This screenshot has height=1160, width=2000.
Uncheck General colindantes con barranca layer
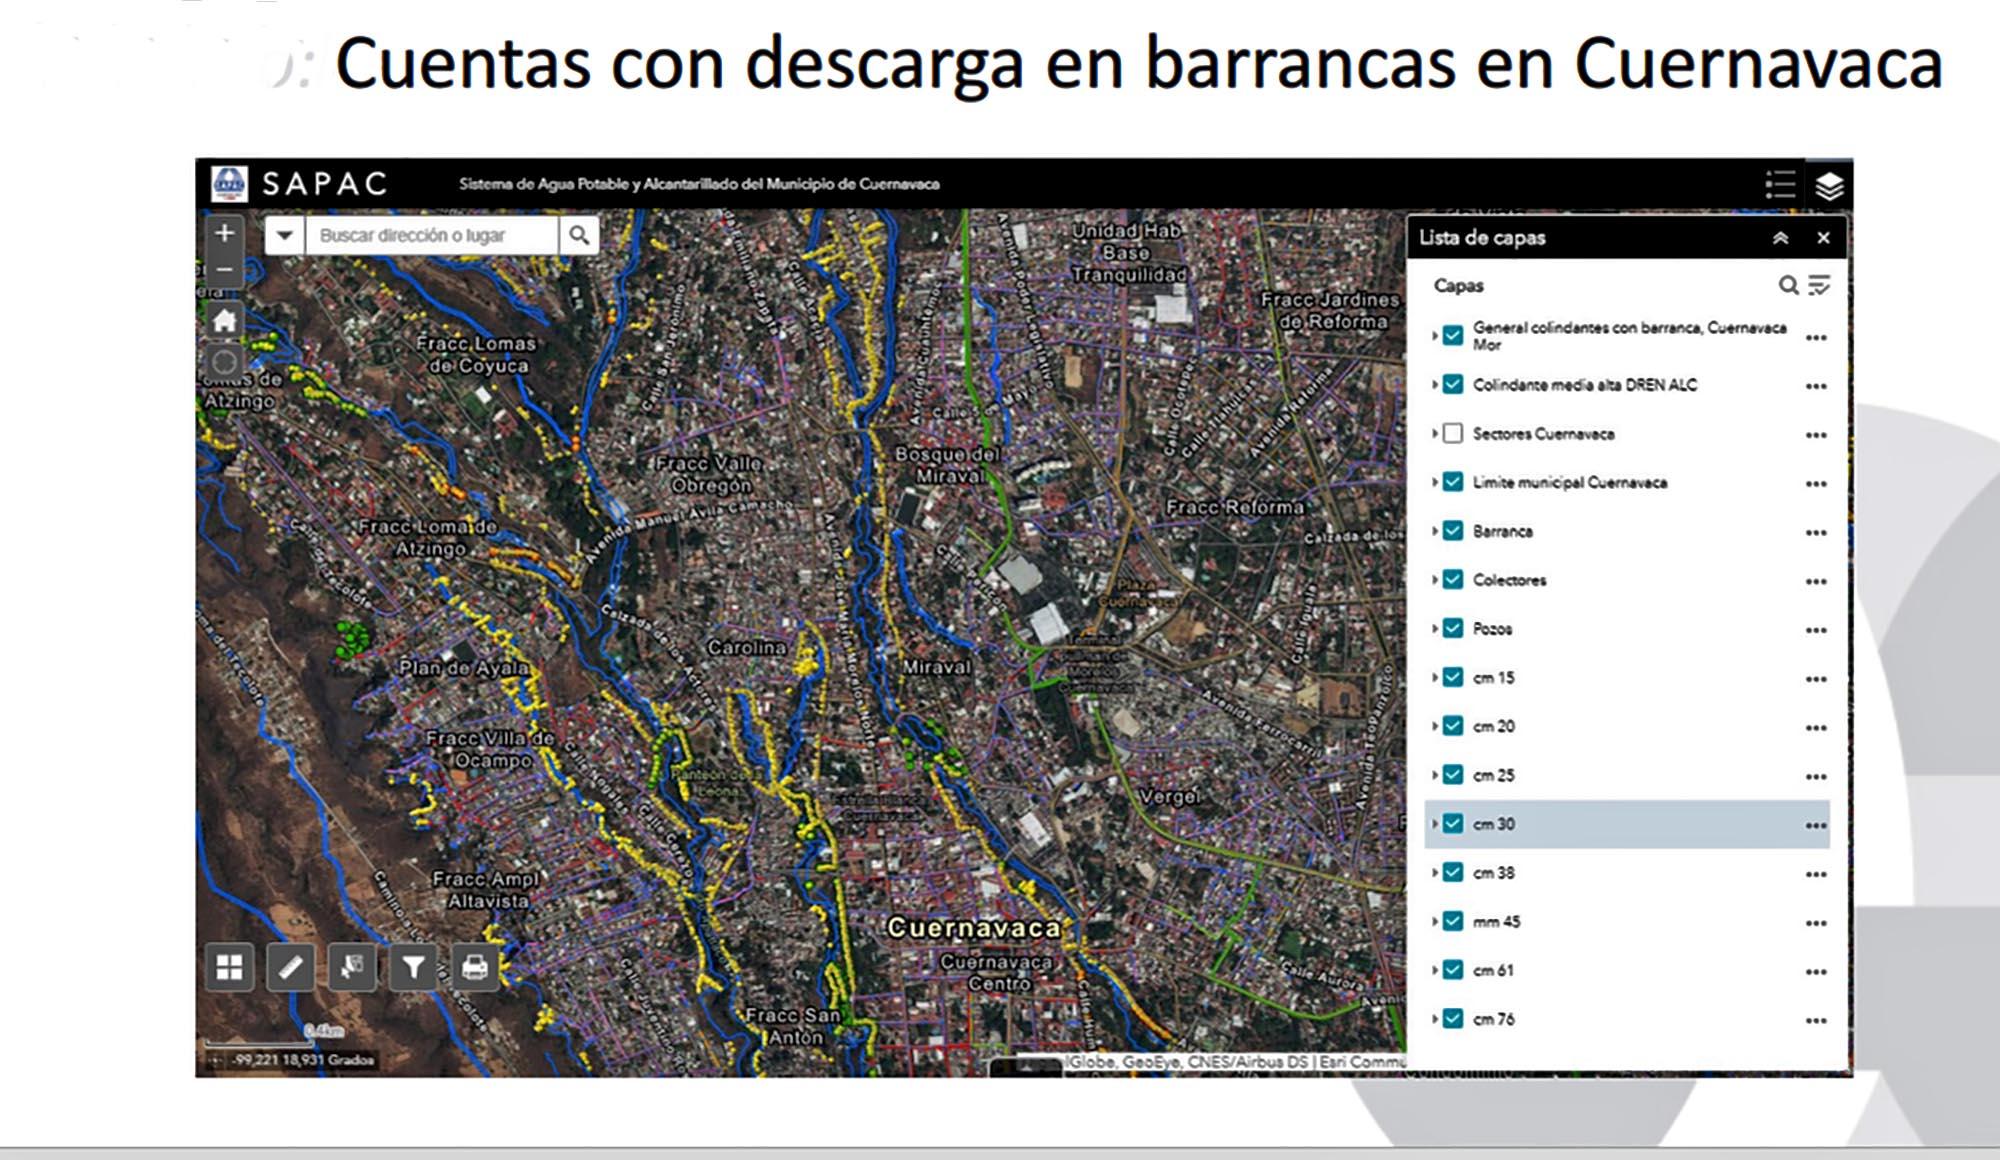(x=1453, y=335)
